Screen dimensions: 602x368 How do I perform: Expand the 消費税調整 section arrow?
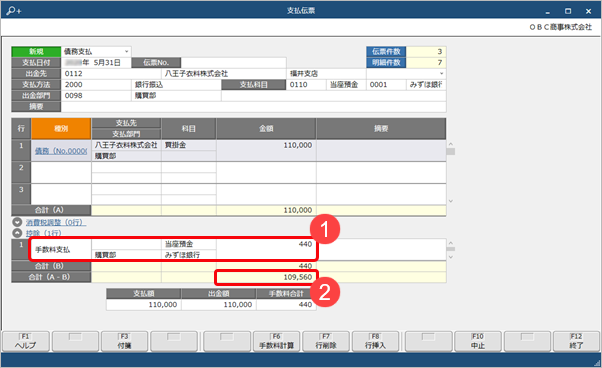pos(17,222)
